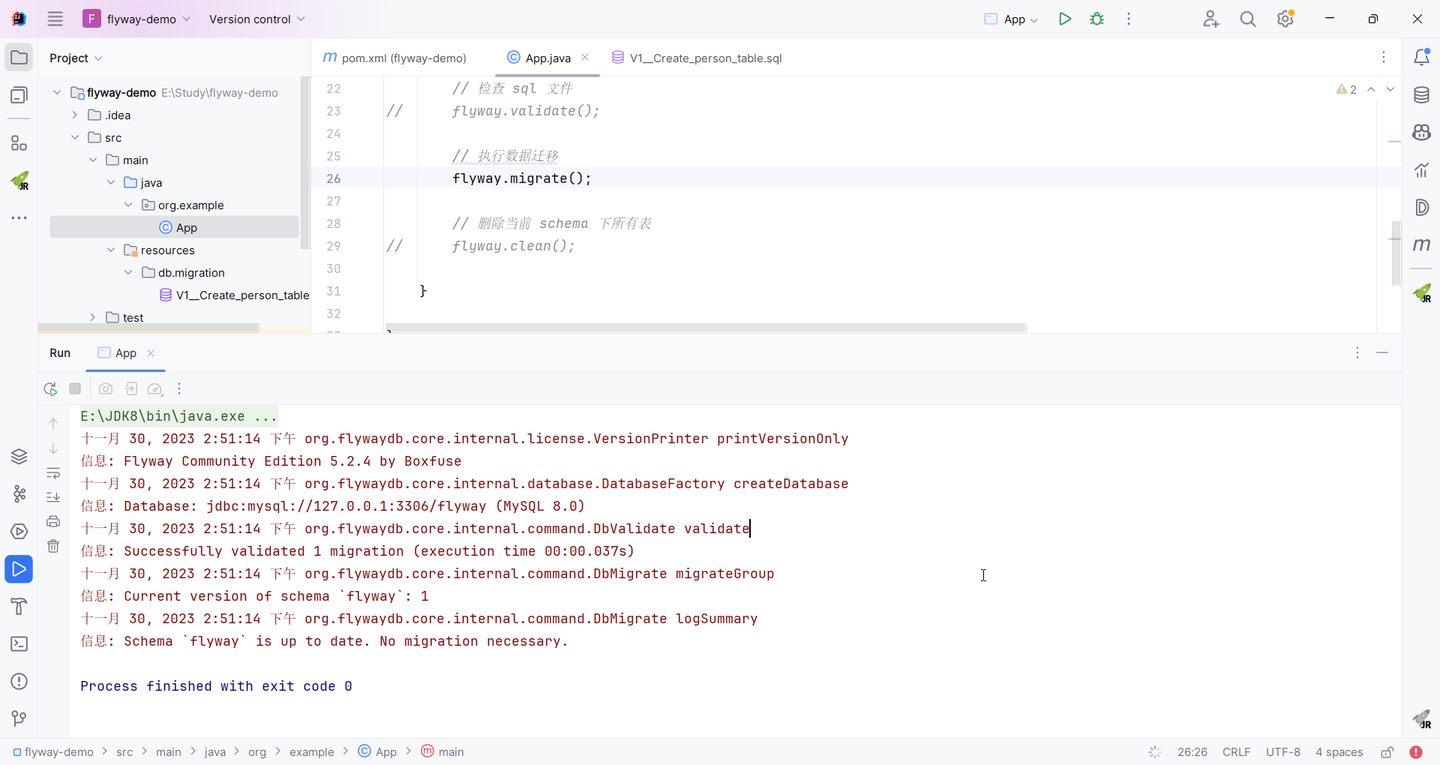Open the Version control dropdown
The height and width of the screenshot is (765, 1440).
pos(257,19)
